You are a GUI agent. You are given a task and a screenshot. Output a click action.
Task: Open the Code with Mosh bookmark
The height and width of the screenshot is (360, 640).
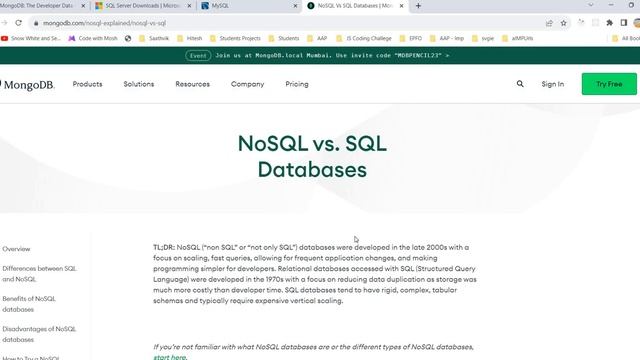(x=93, y=38)
